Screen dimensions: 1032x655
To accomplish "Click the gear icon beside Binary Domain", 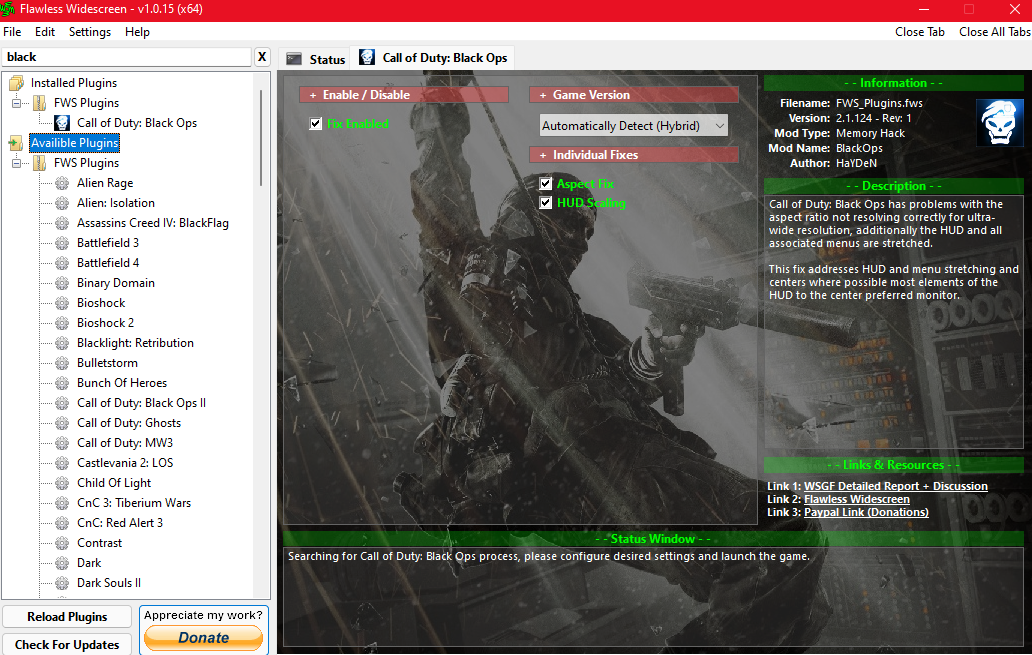I will (63, 283).
